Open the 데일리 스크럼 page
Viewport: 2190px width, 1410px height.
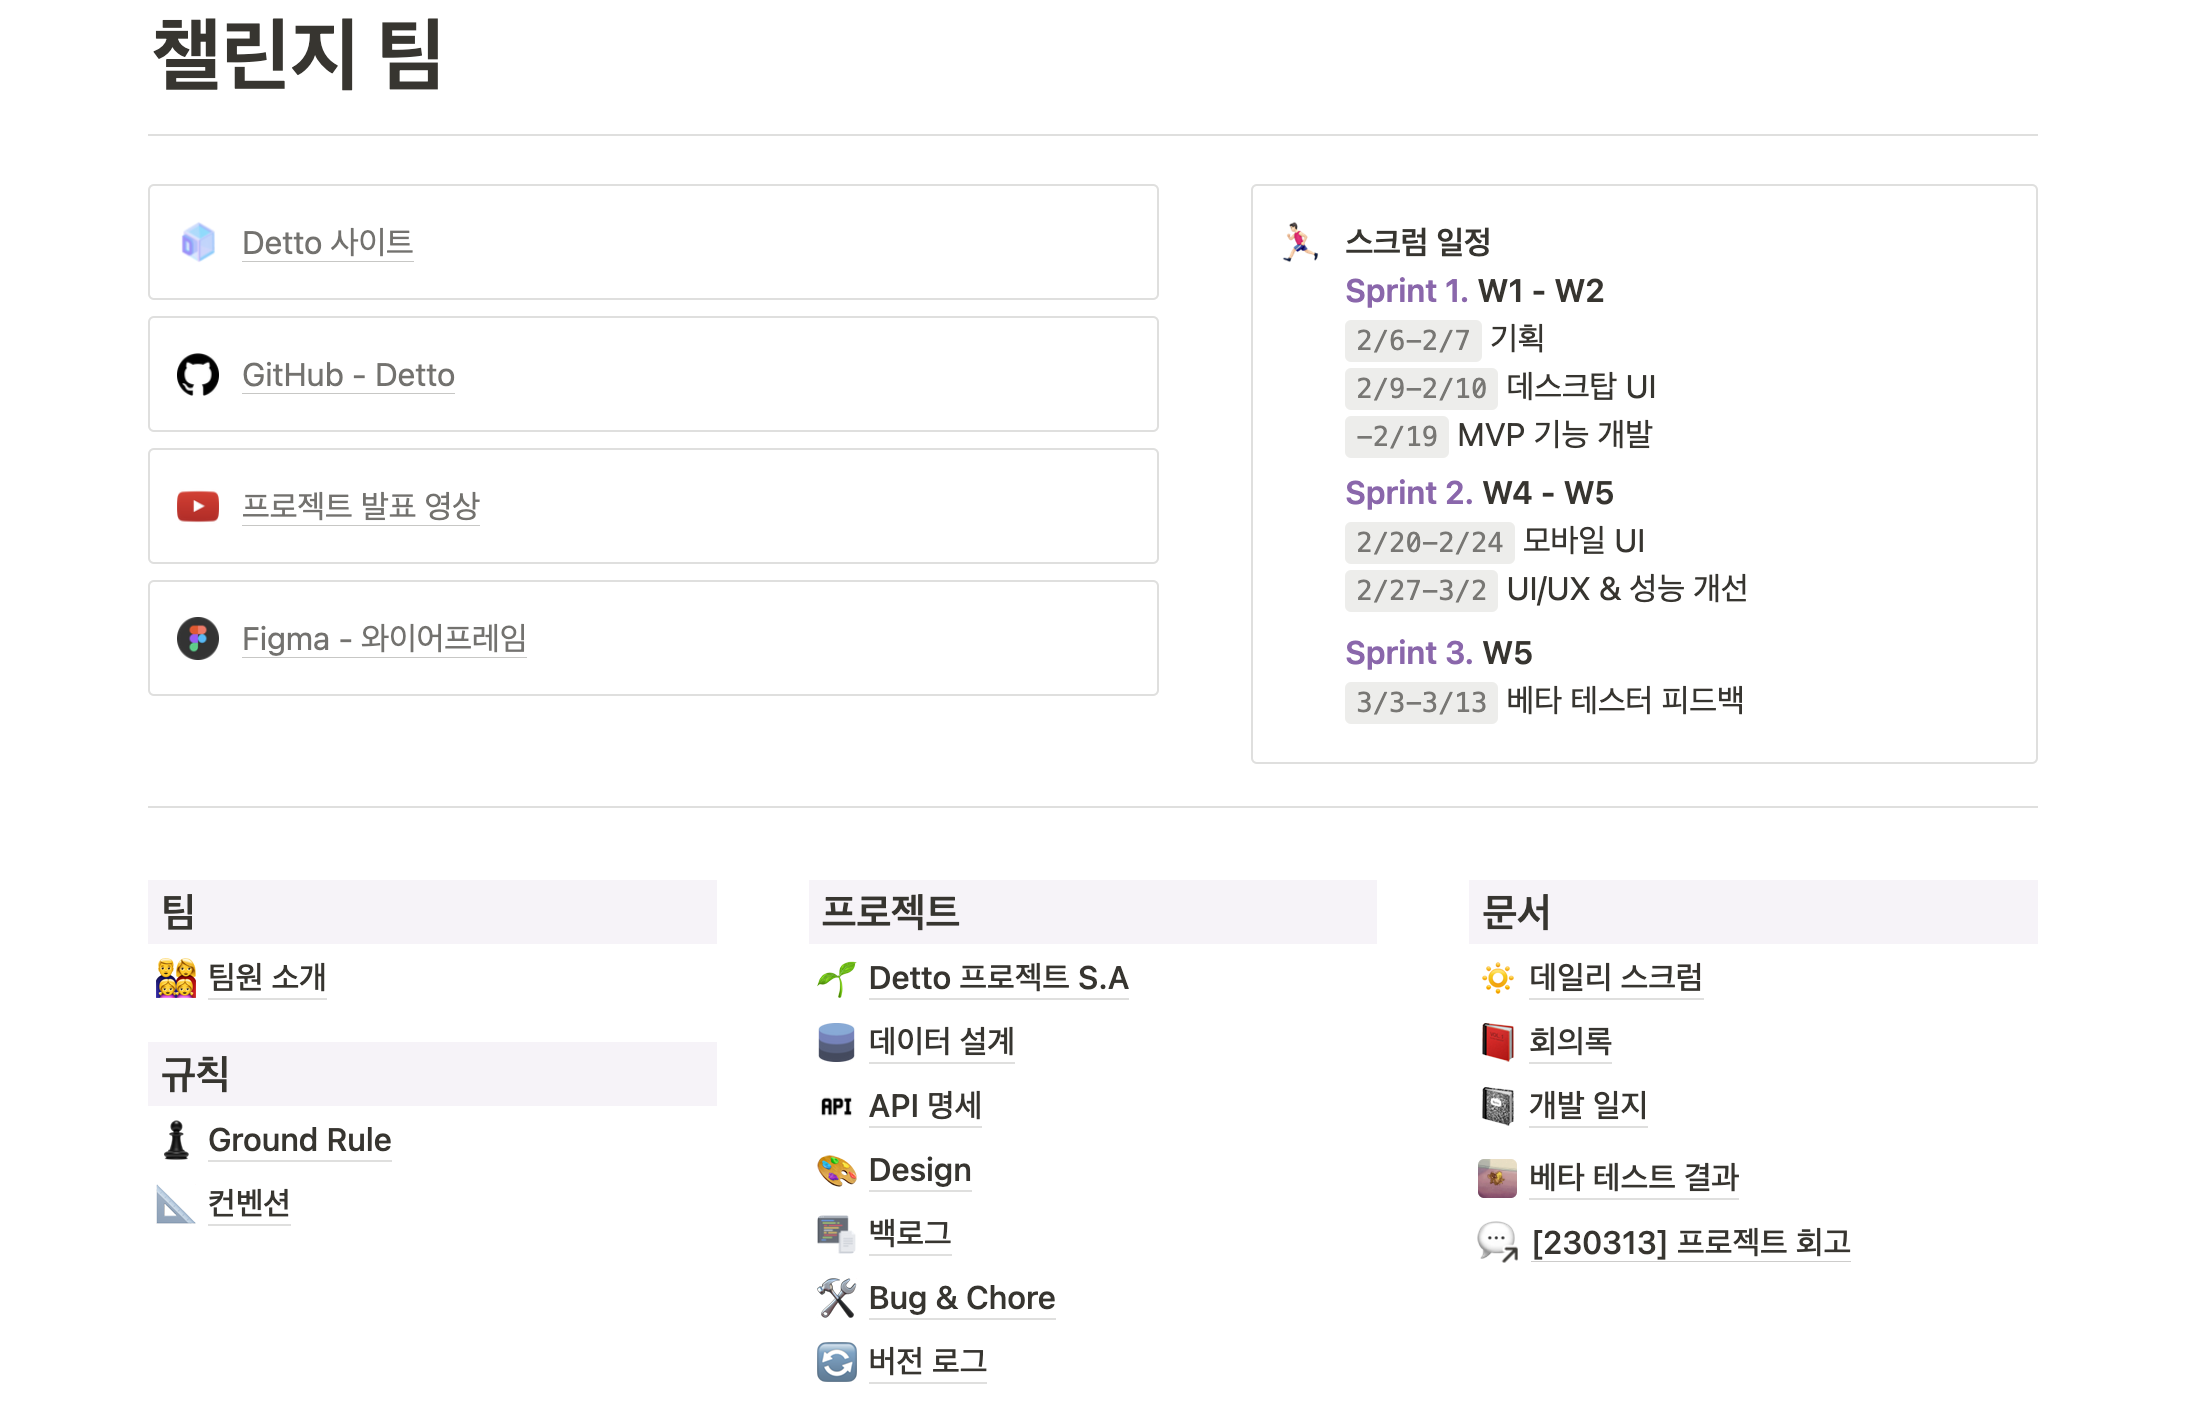coord(1615,977)
